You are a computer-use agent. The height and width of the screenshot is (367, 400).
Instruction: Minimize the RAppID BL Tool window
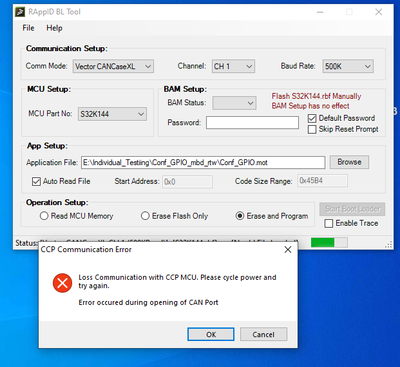(320, 12)
